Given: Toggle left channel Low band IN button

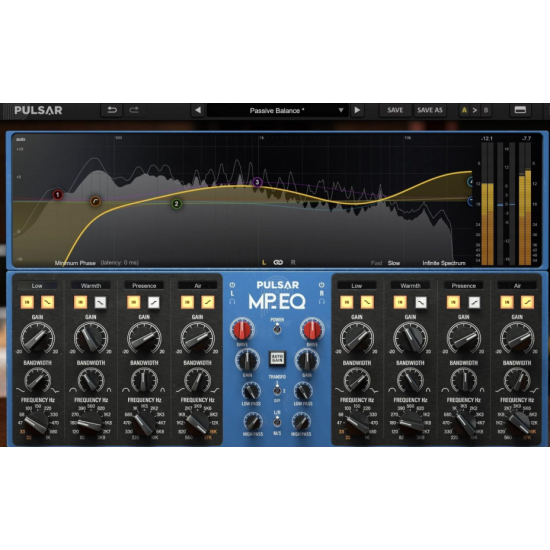Looking at the screenshot, I should coord(27,302).
